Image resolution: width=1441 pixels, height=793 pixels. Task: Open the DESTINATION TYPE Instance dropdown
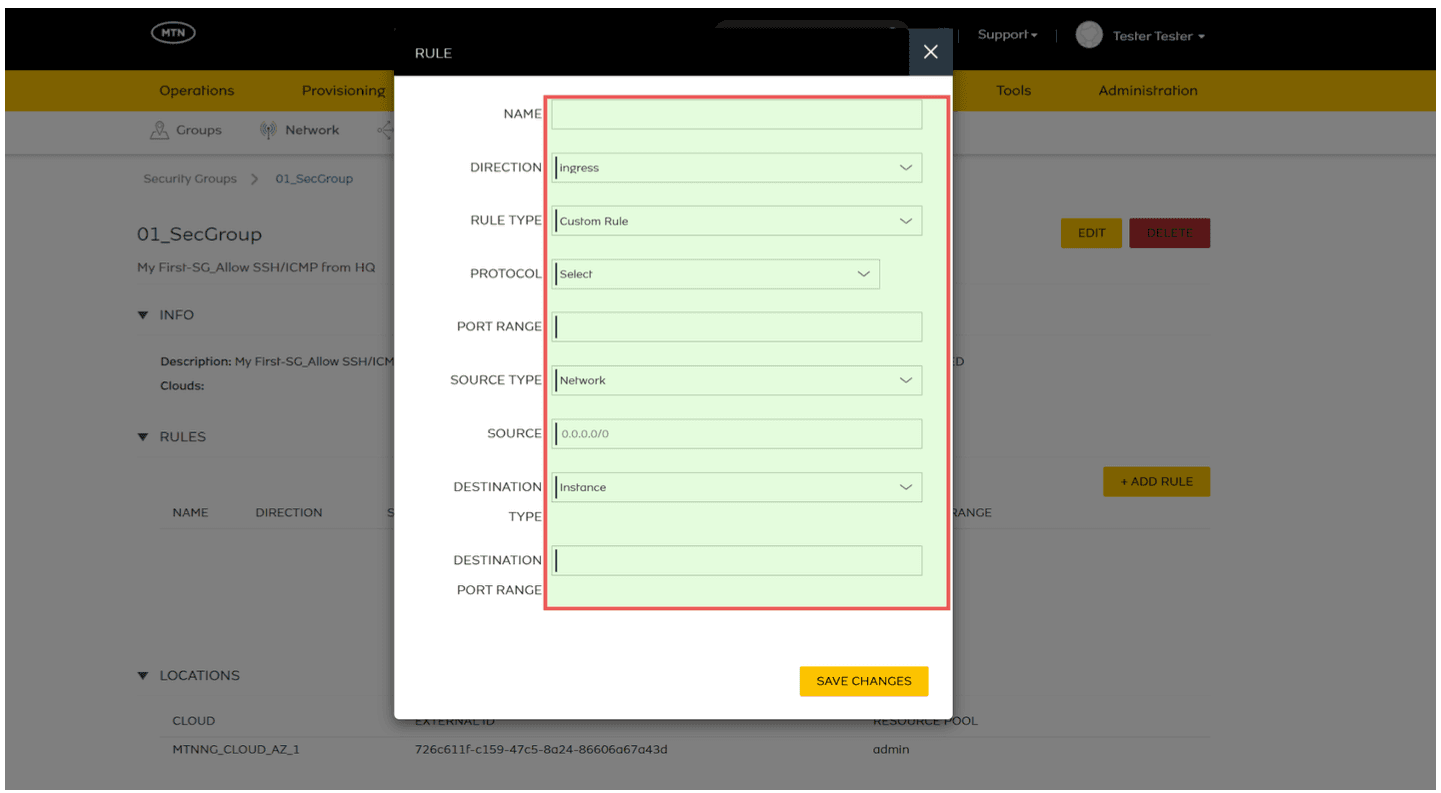click(737, 487)
